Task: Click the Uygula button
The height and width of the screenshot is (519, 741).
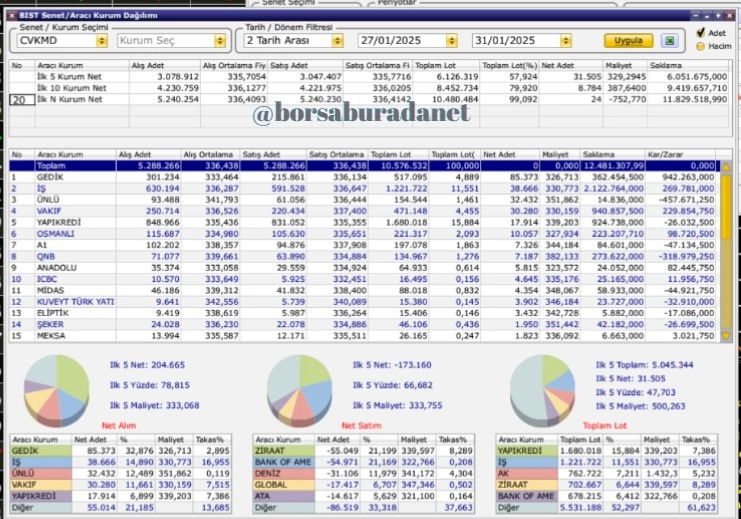Action: pyautogui.click(x=628, y=41)
